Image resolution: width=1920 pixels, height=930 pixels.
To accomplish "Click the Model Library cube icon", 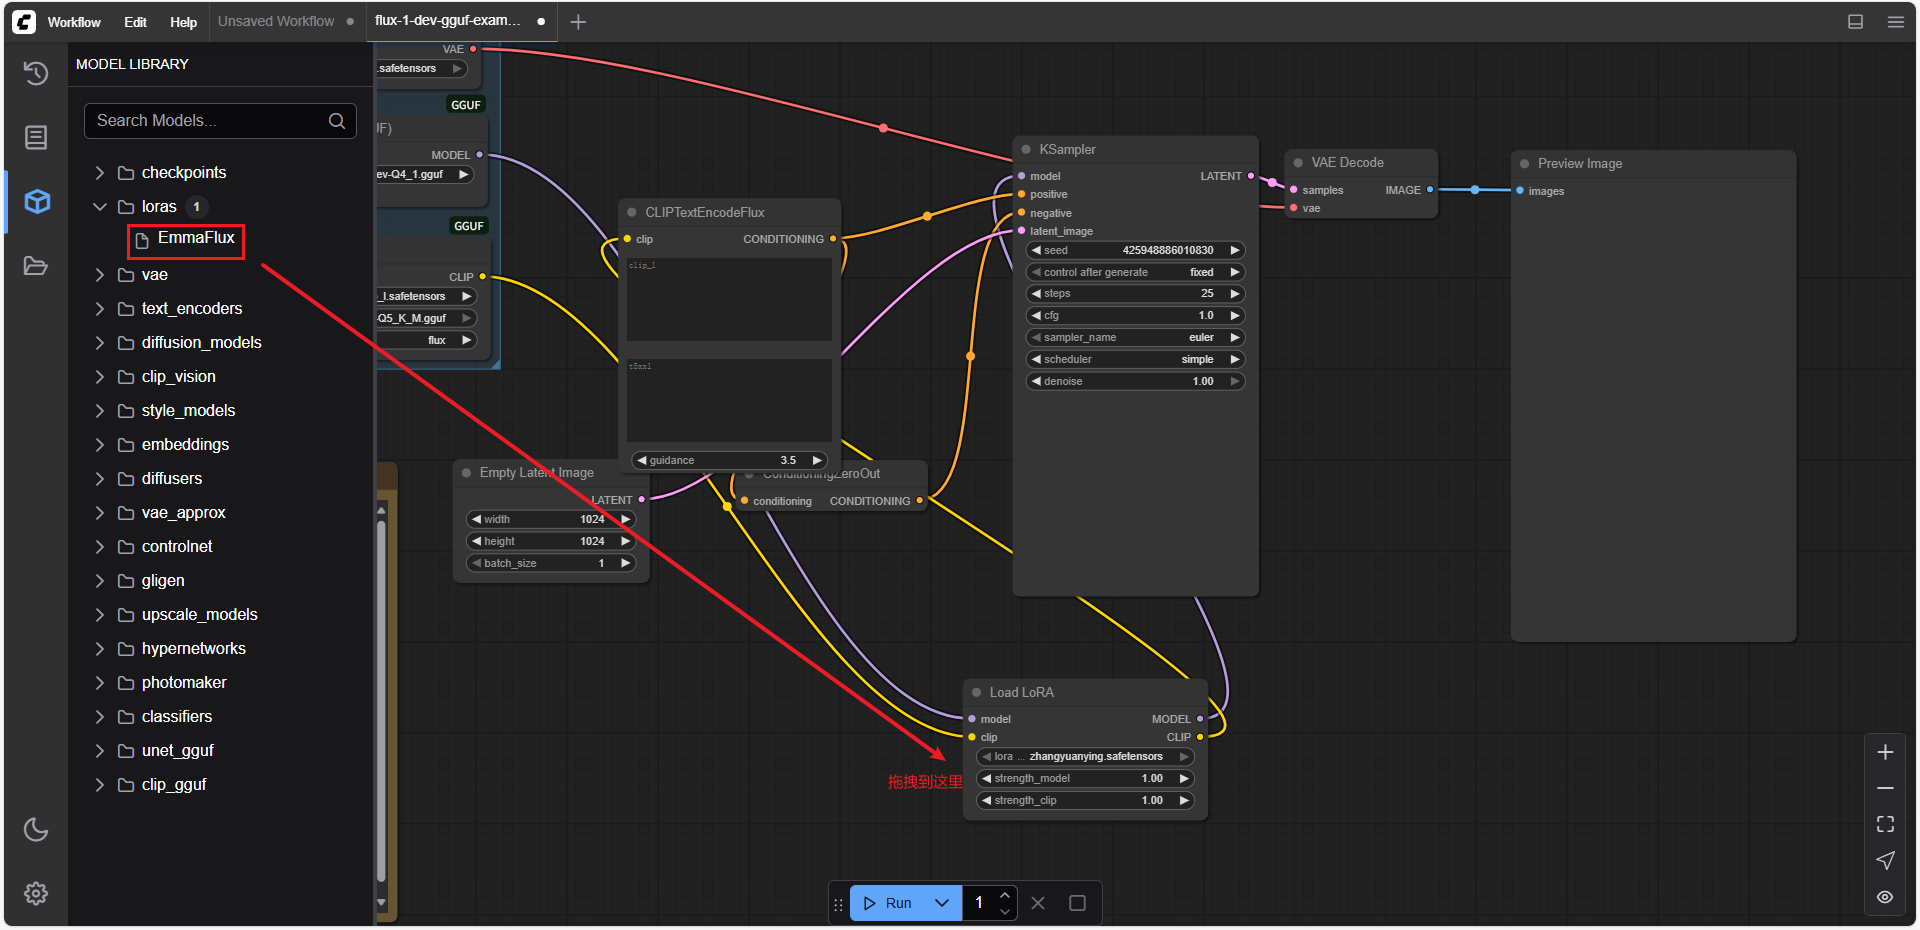I will click(x=37, y=201).
